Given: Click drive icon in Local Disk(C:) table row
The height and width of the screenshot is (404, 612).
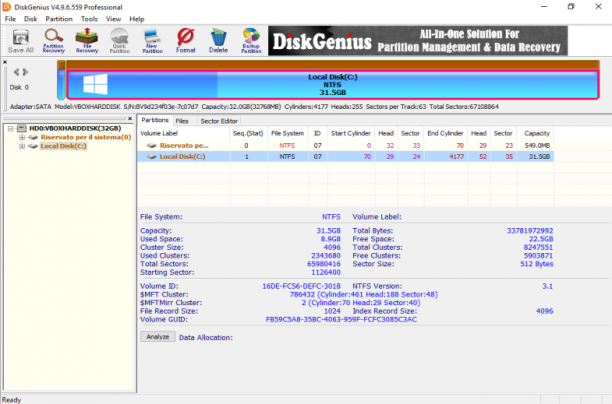Looking at the screenshot, I should (152, 157).
